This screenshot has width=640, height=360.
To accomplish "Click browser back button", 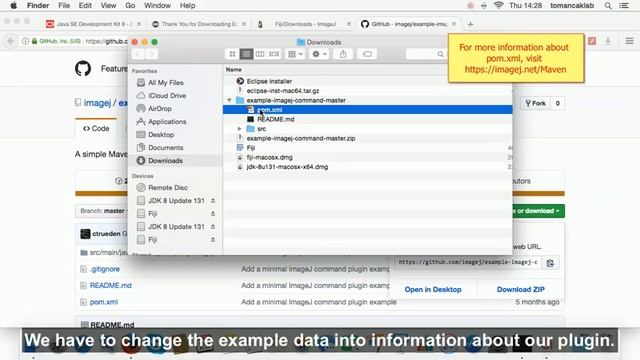I will 11,41.
